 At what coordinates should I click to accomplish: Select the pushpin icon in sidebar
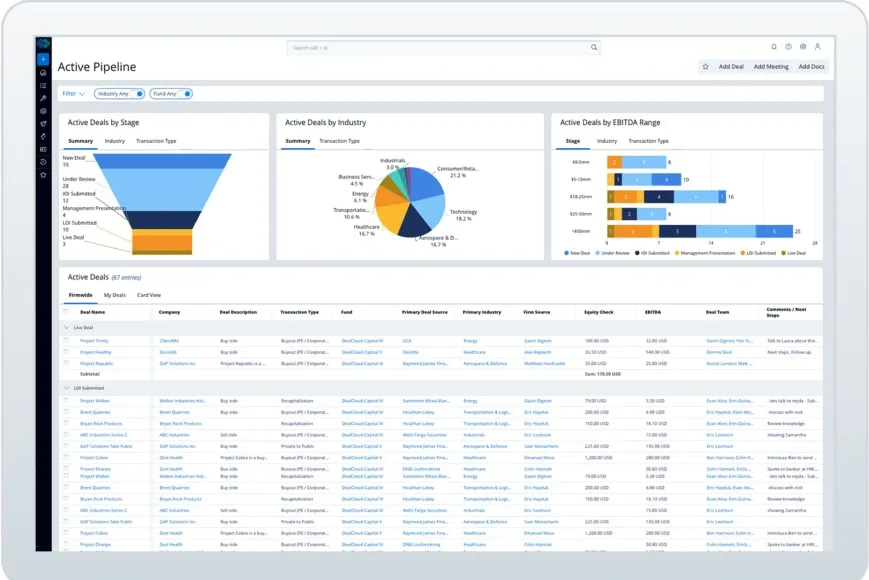43,98
